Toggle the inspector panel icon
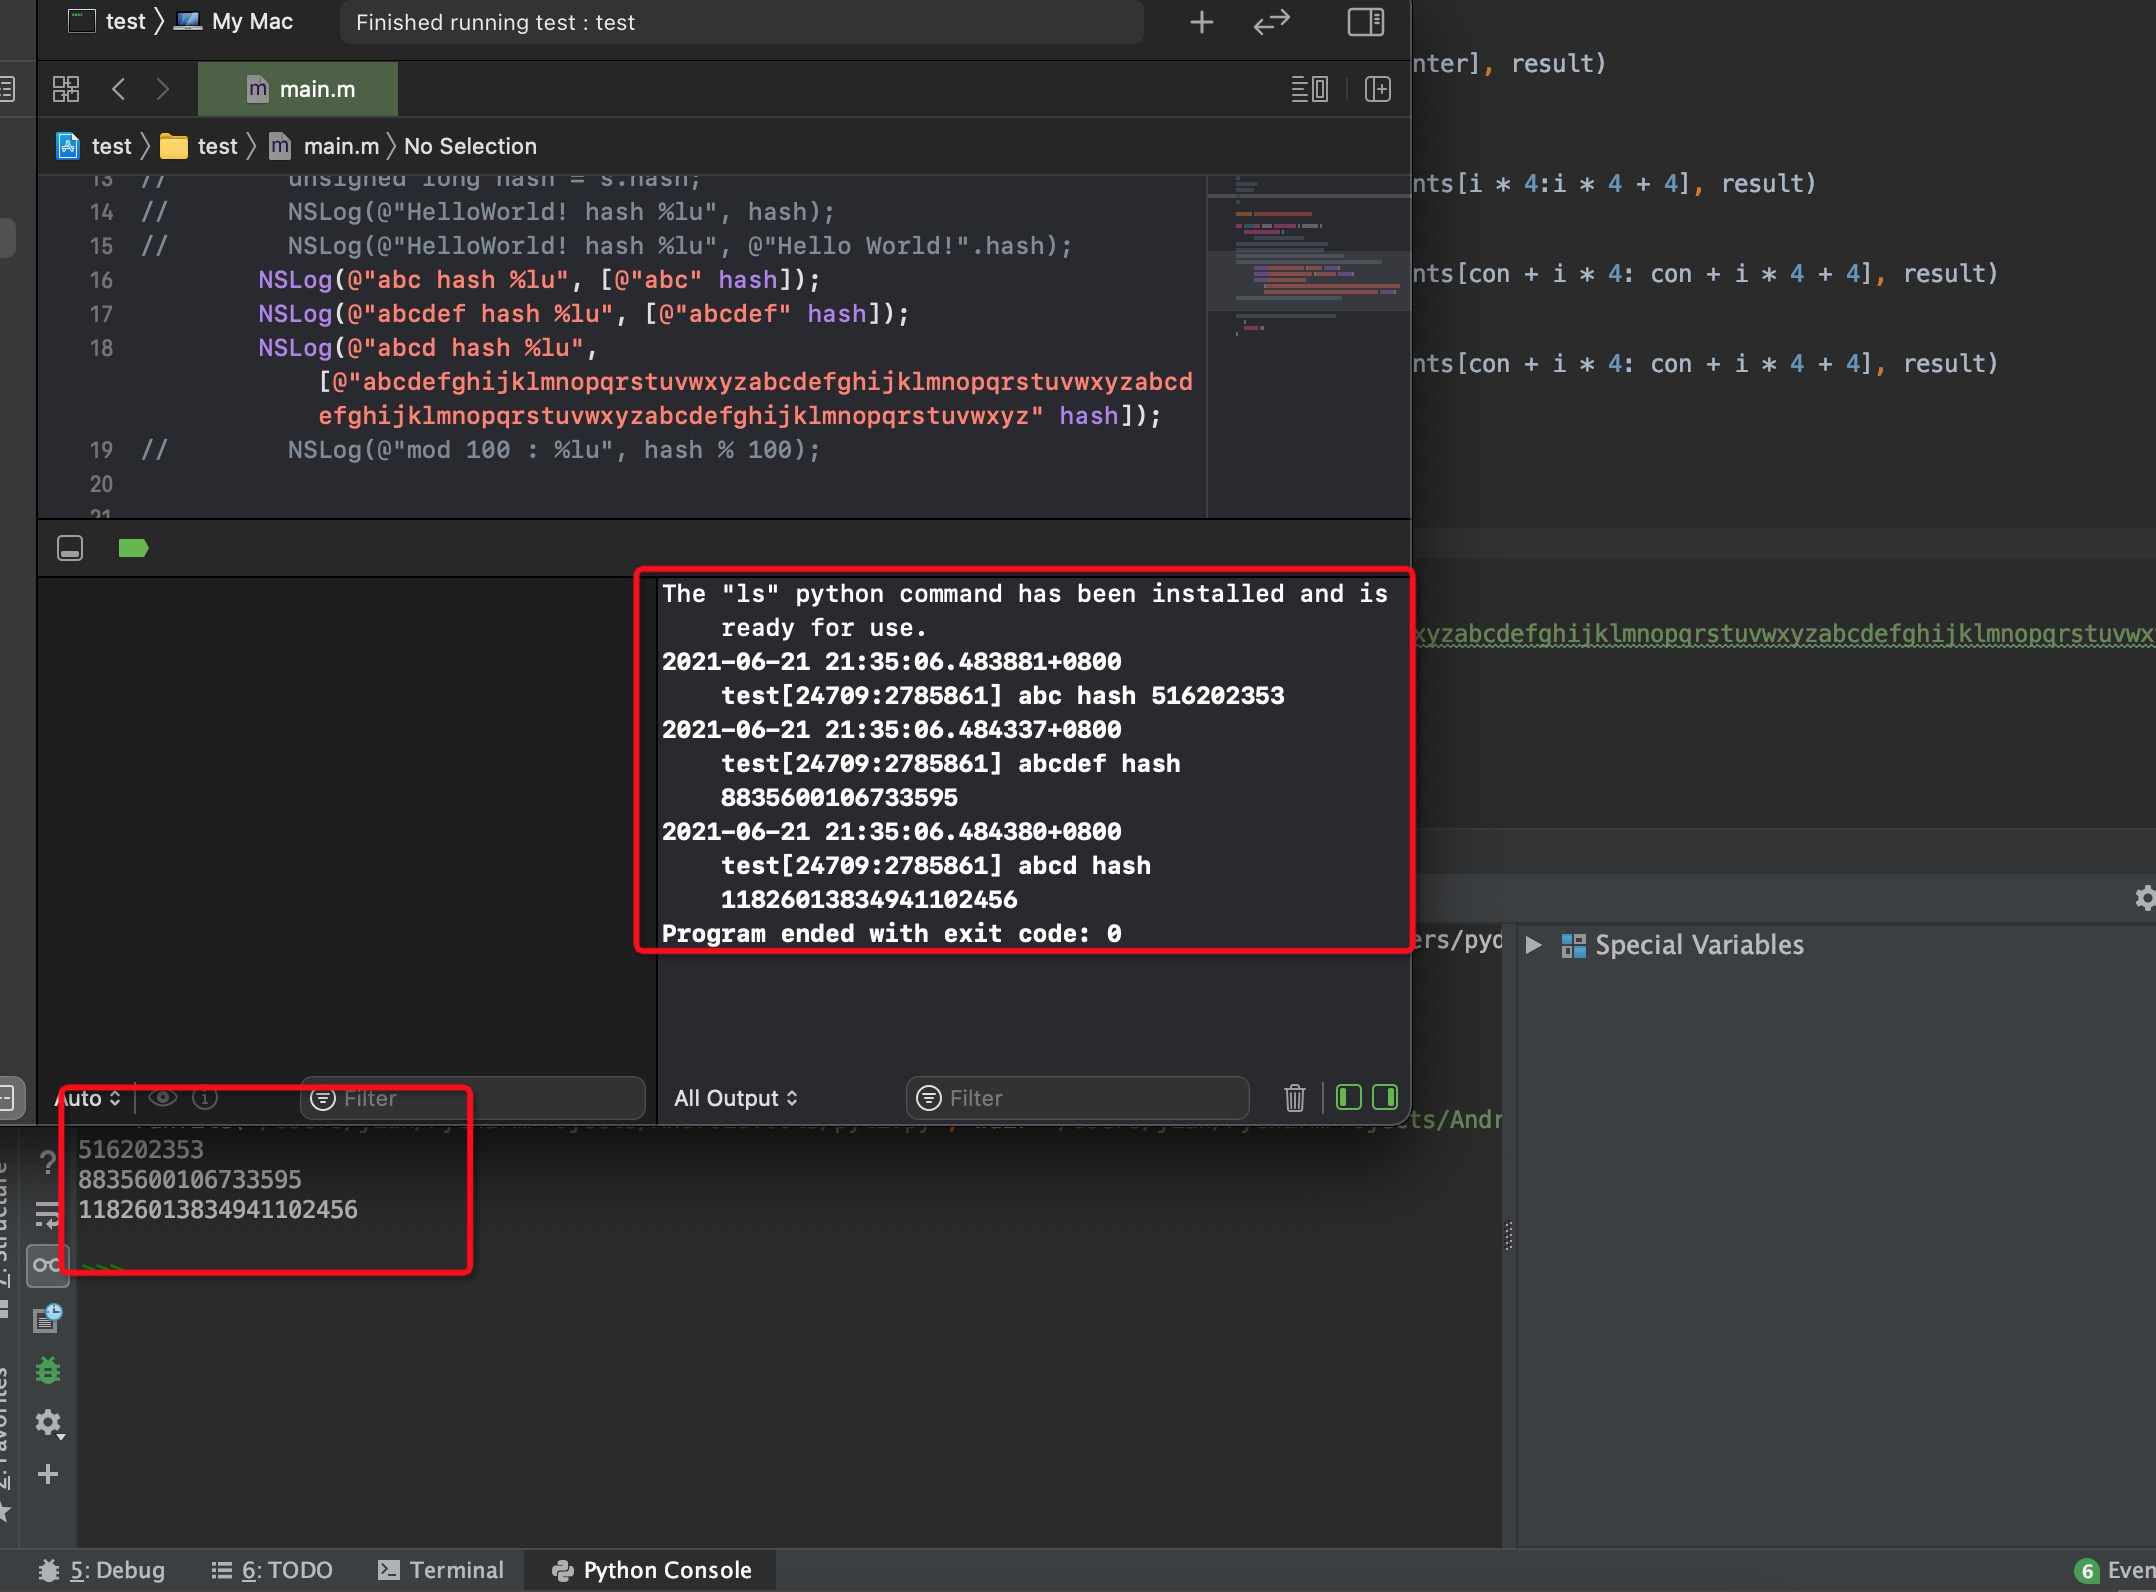 pos(1365,22)
